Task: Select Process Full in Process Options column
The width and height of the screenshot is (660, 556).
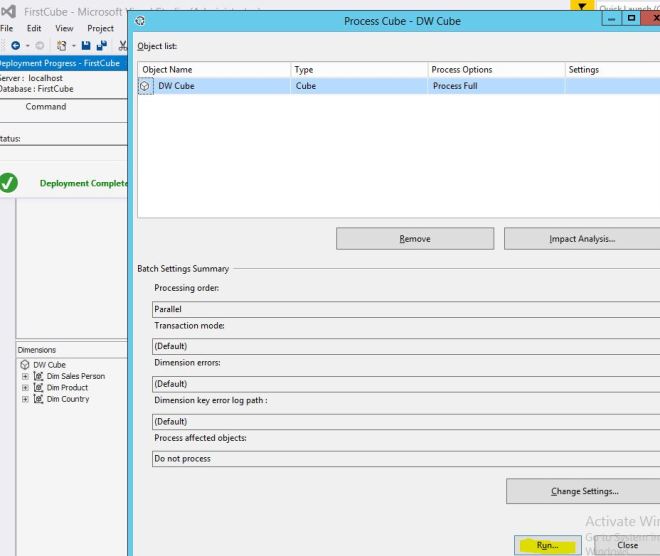Action: pos(455,87)
